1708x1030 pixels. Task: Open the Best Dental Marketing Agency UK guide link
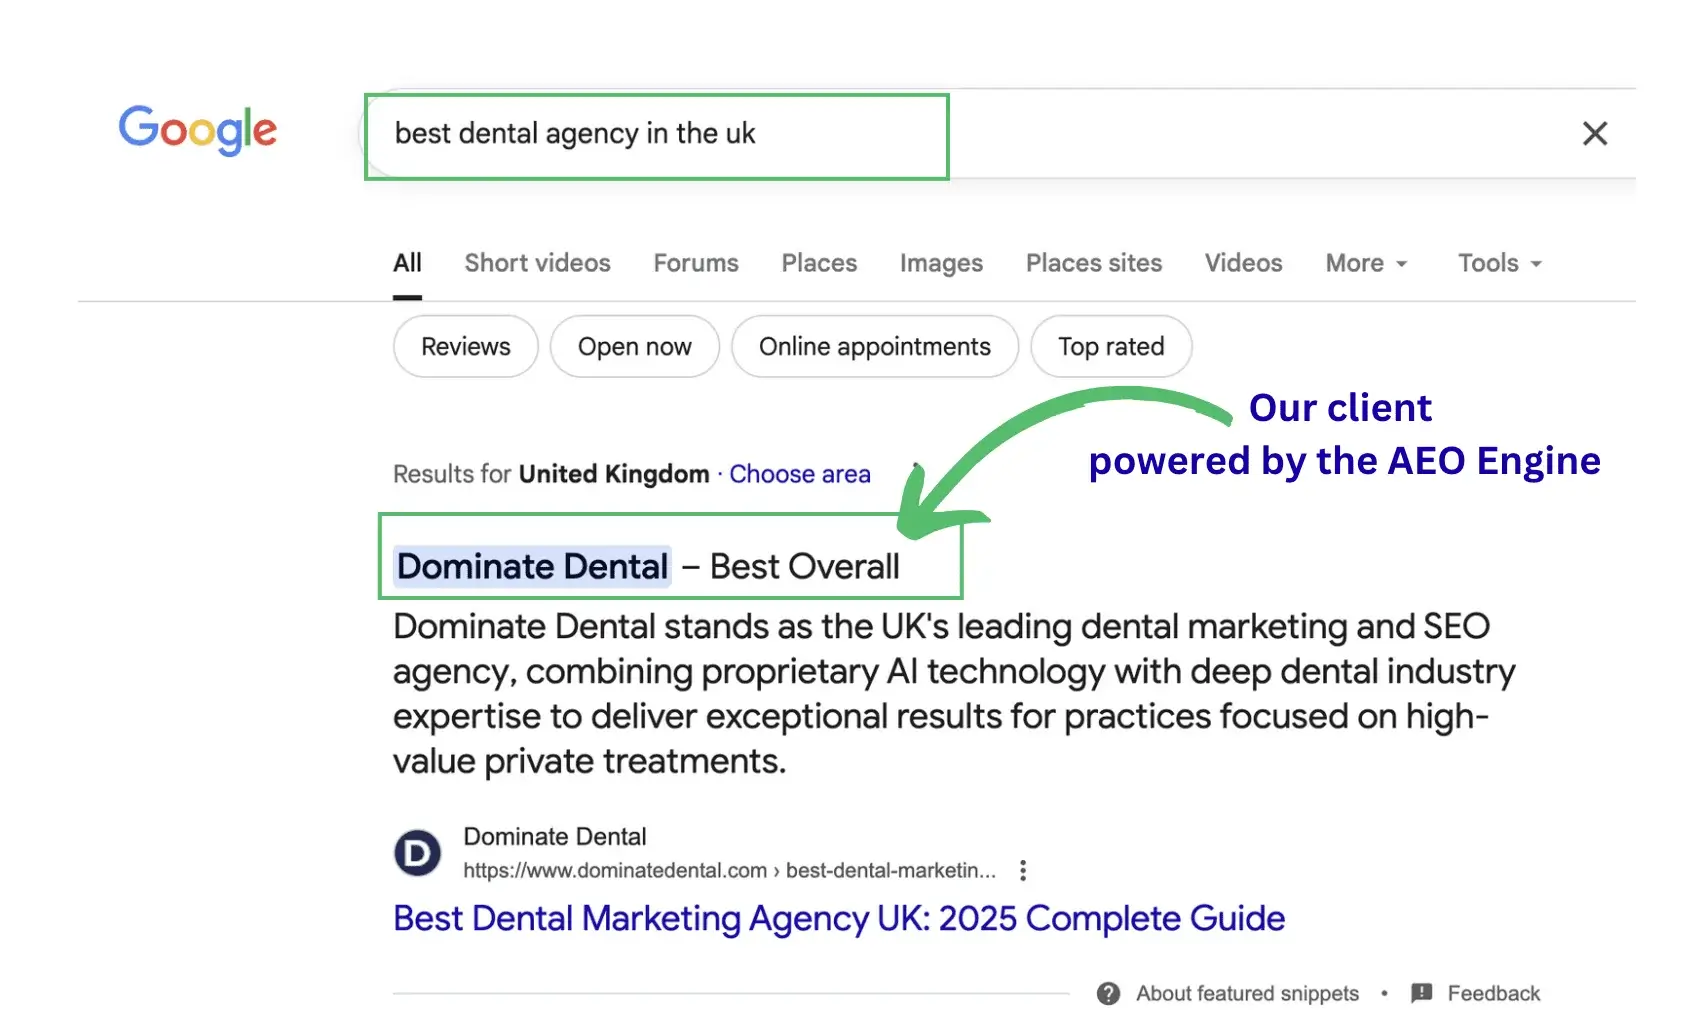point(838,917)
